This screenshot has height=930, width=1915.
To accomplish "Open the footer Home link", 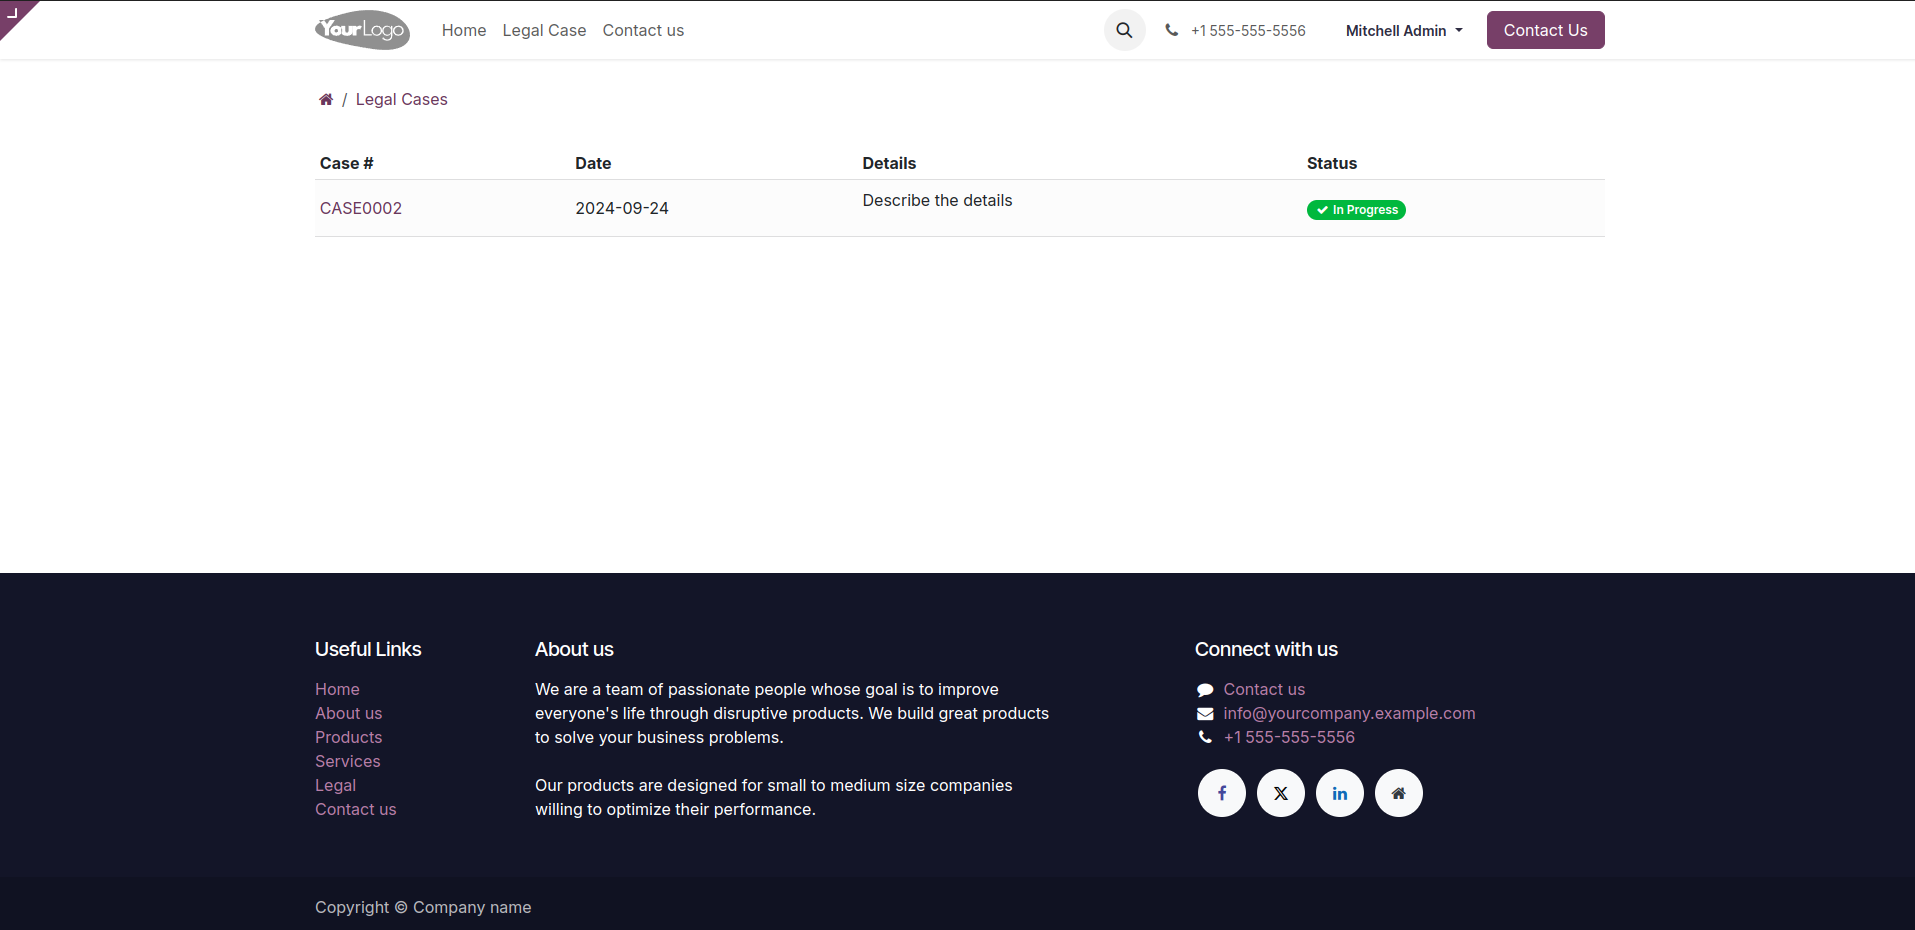I will (x=337, y=689).
